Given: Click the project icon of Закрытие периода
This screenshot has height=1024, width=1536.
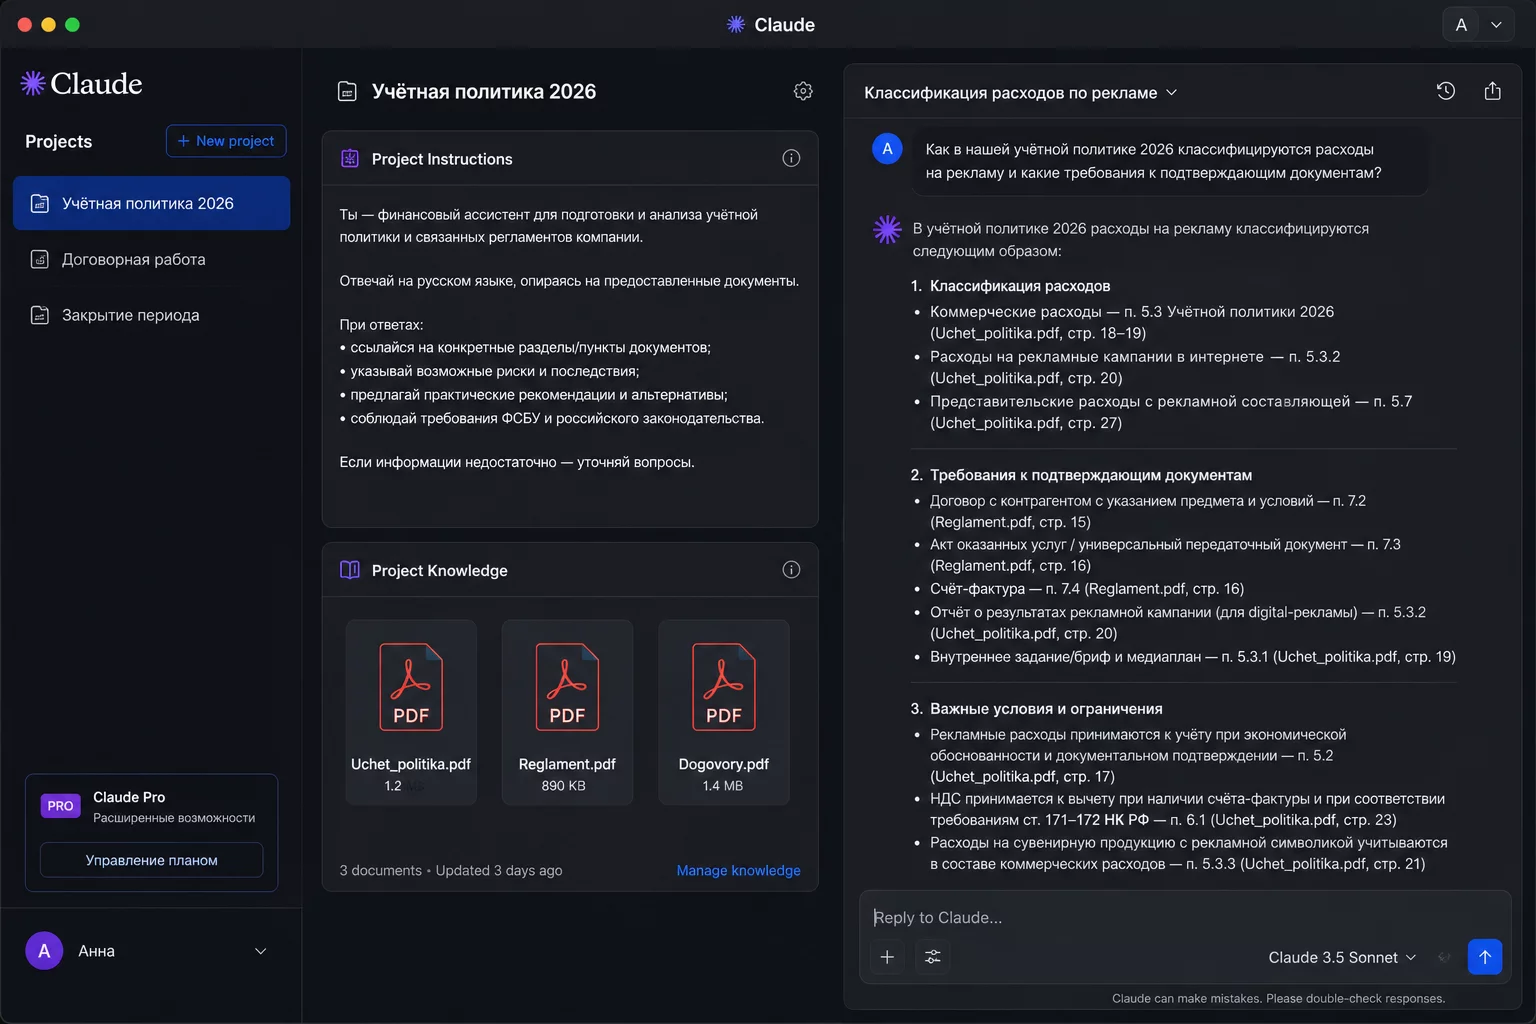Looking at the screenshot, I should pos(40,315).
